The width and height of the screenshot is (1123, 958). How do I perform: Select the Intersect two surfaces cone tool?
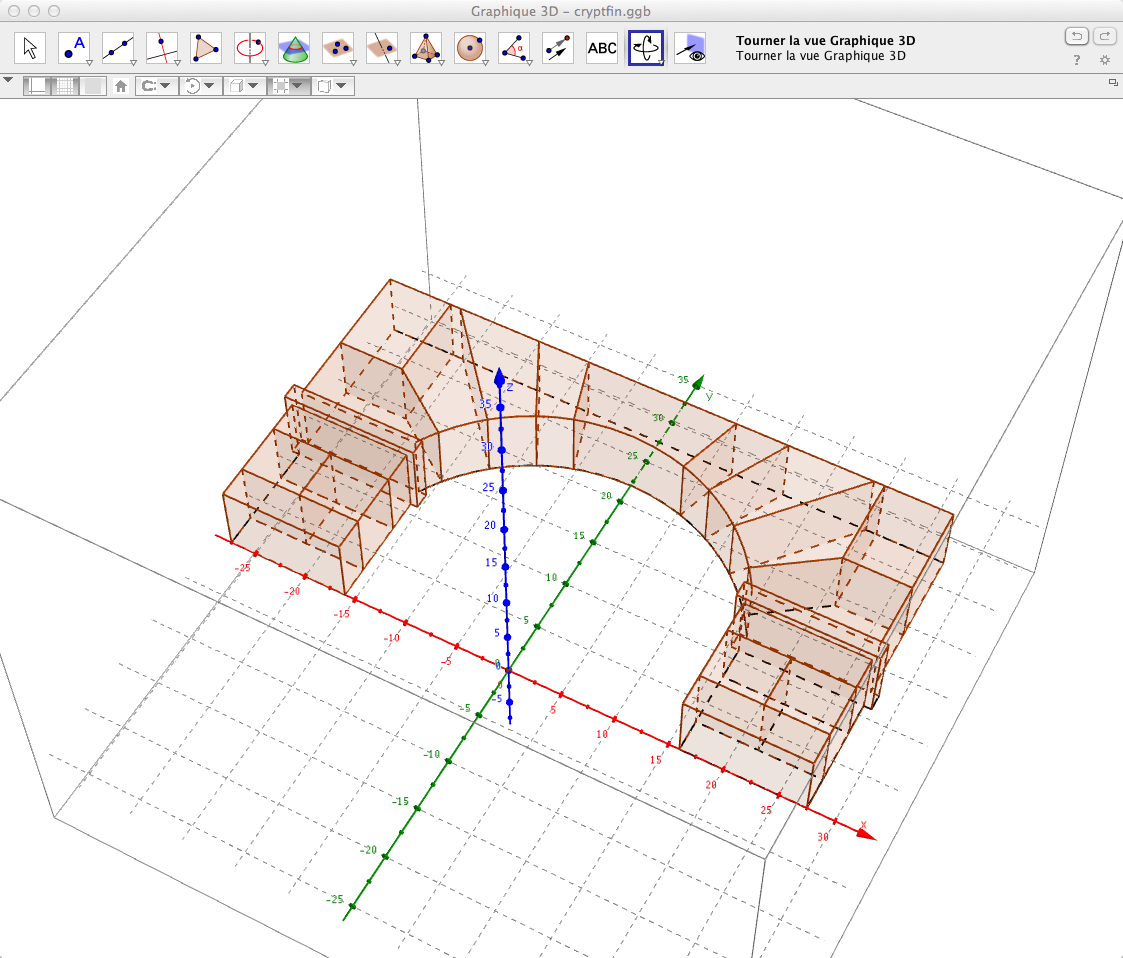click(x=294, y=48)
